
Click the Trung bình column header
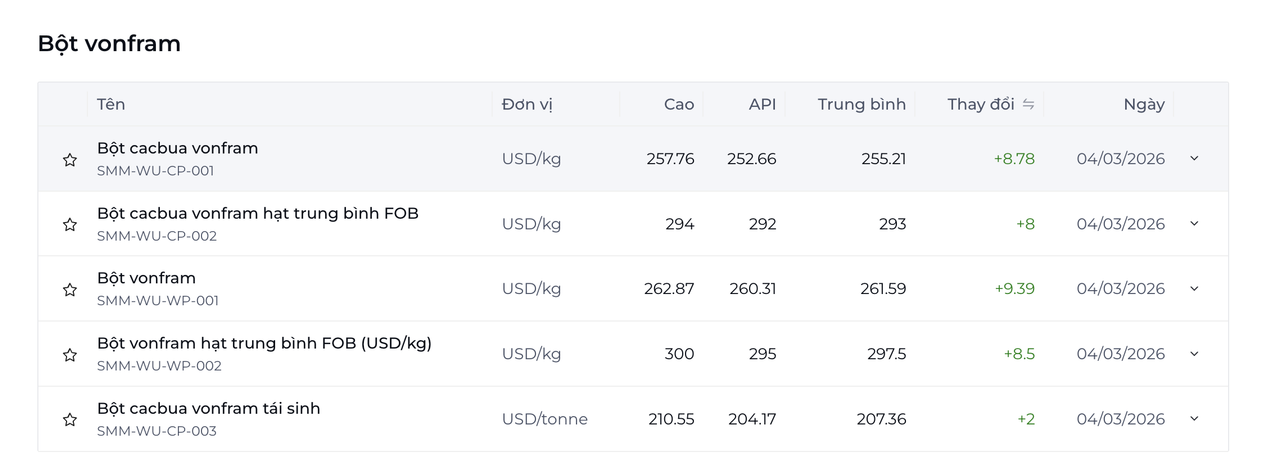[861, 104]
